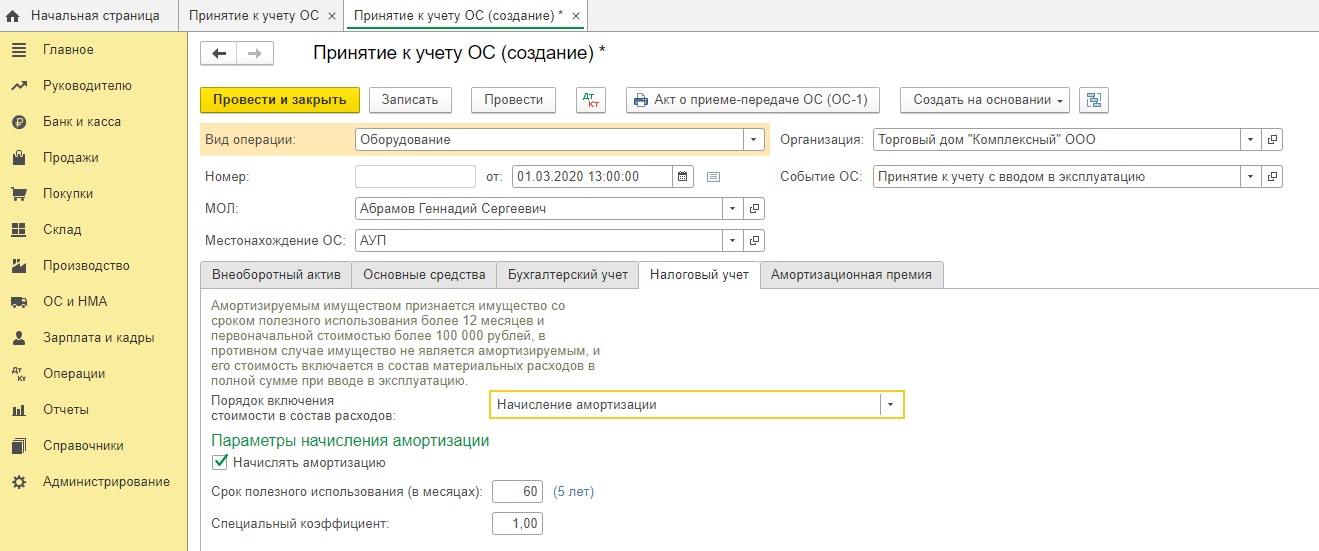Expand the Событие ОС dropdown arrow
Image resolution: width=1319 pixels, height=551 pixels.
coord(1250,177)
